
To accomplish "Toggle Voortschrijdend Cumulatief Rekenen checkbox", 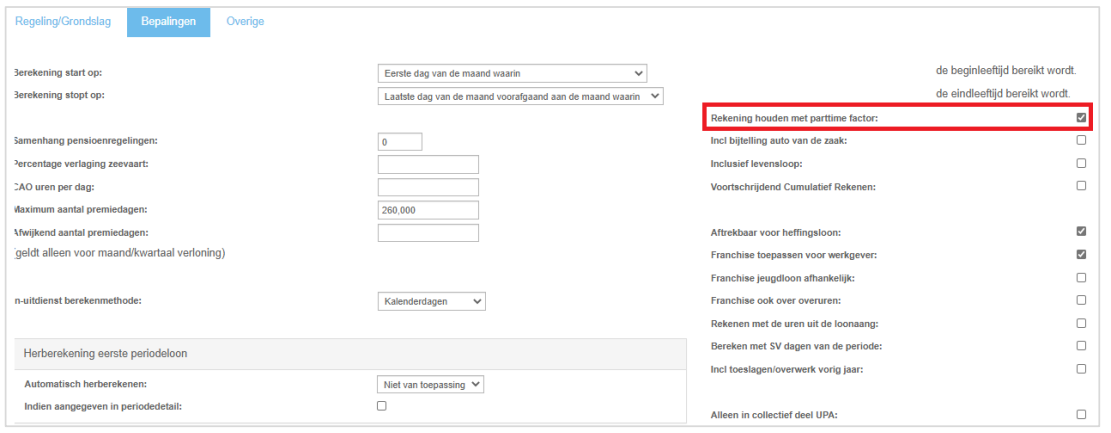I will tap(1081, 186).
